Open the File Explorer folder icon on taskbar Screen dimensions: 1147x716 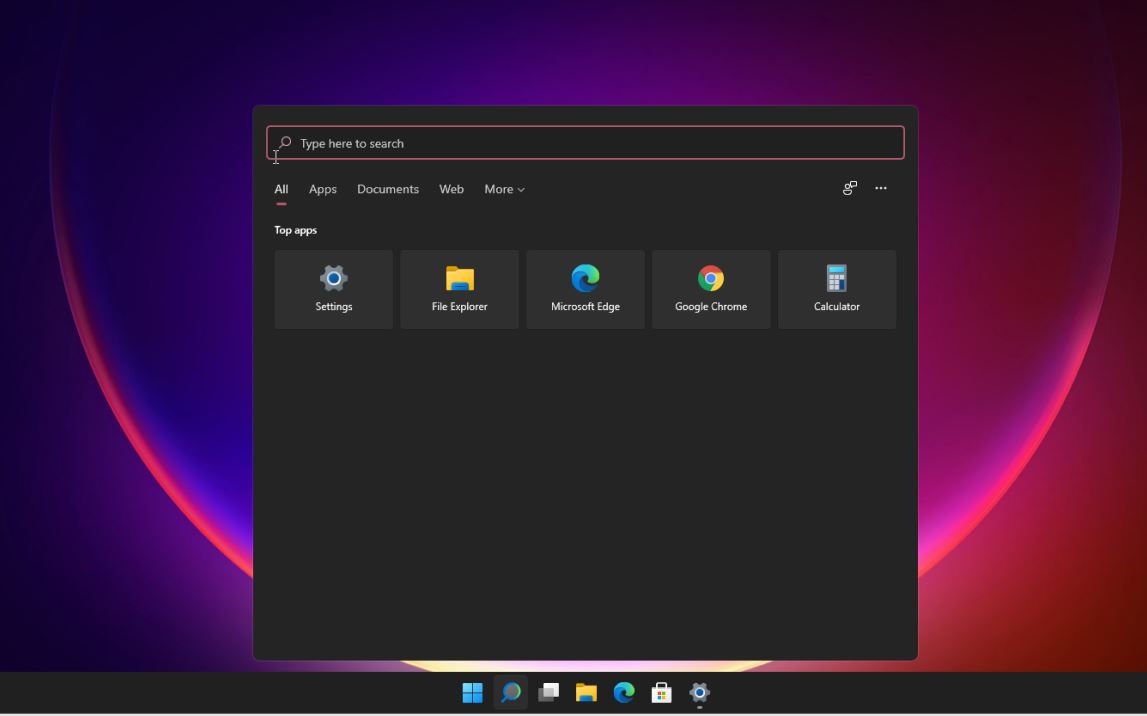[x=586, y=692]
